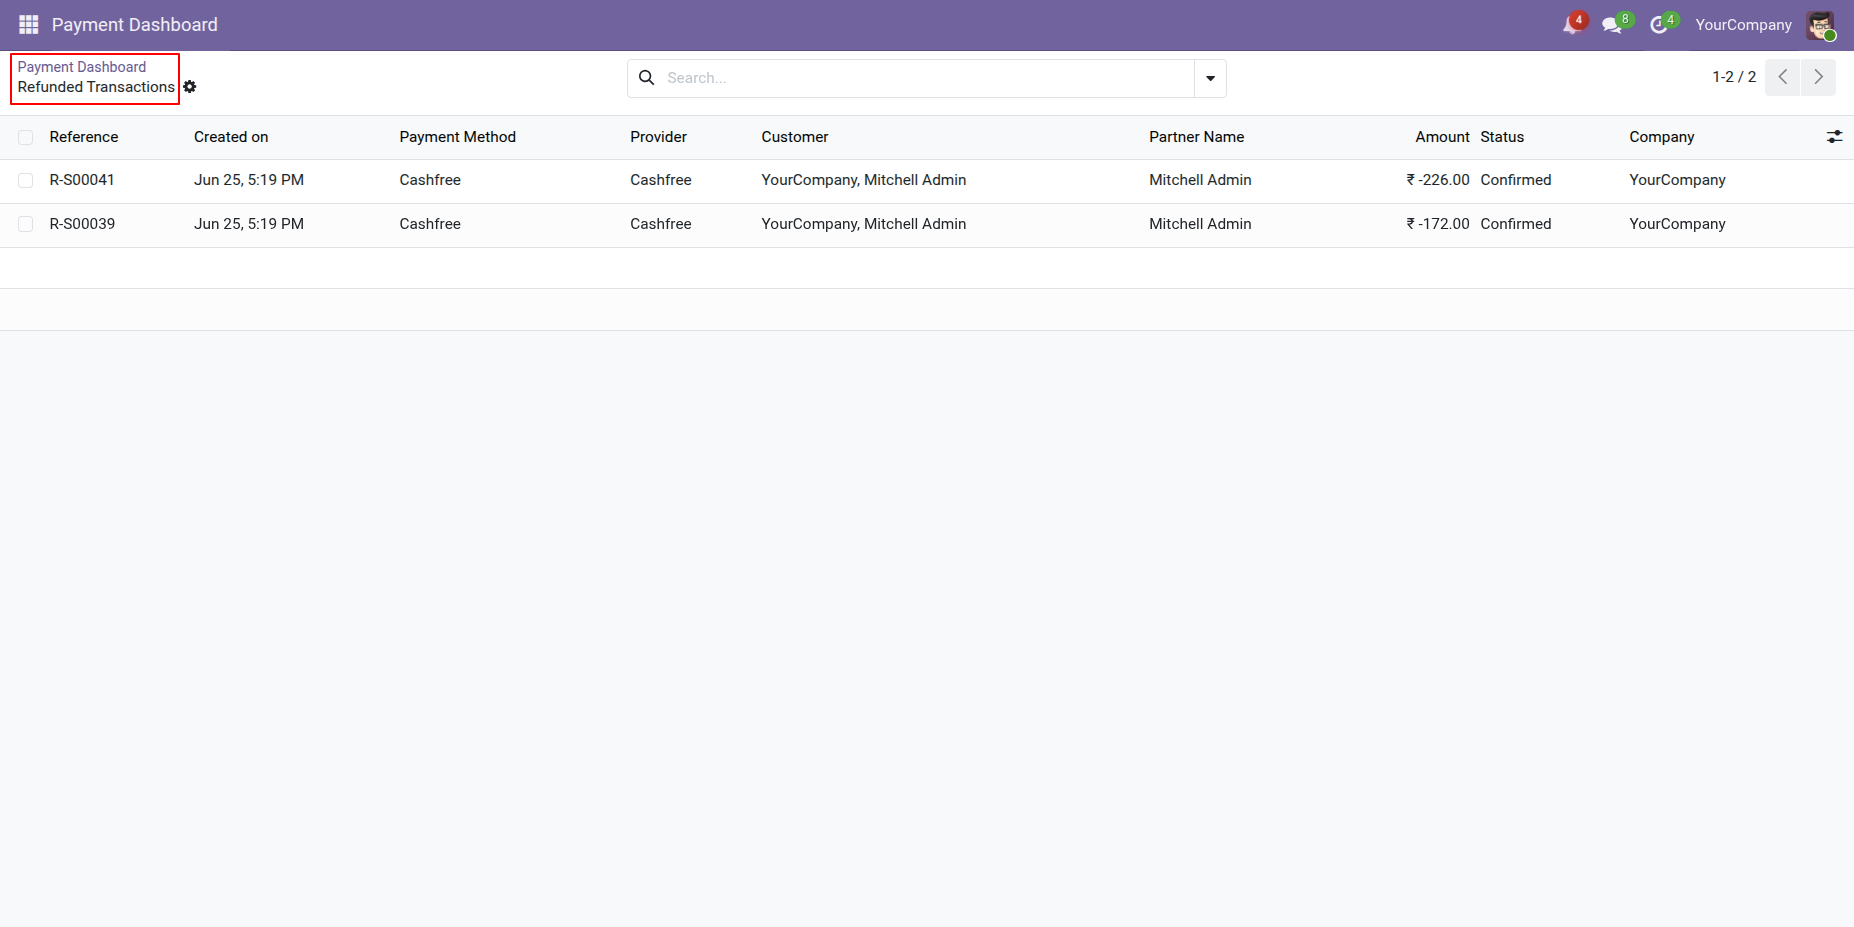The height and width of the screenshot is (927, 1854).
Task: Open optional columns adjust icon
Action: click(x=1834, y=137)
